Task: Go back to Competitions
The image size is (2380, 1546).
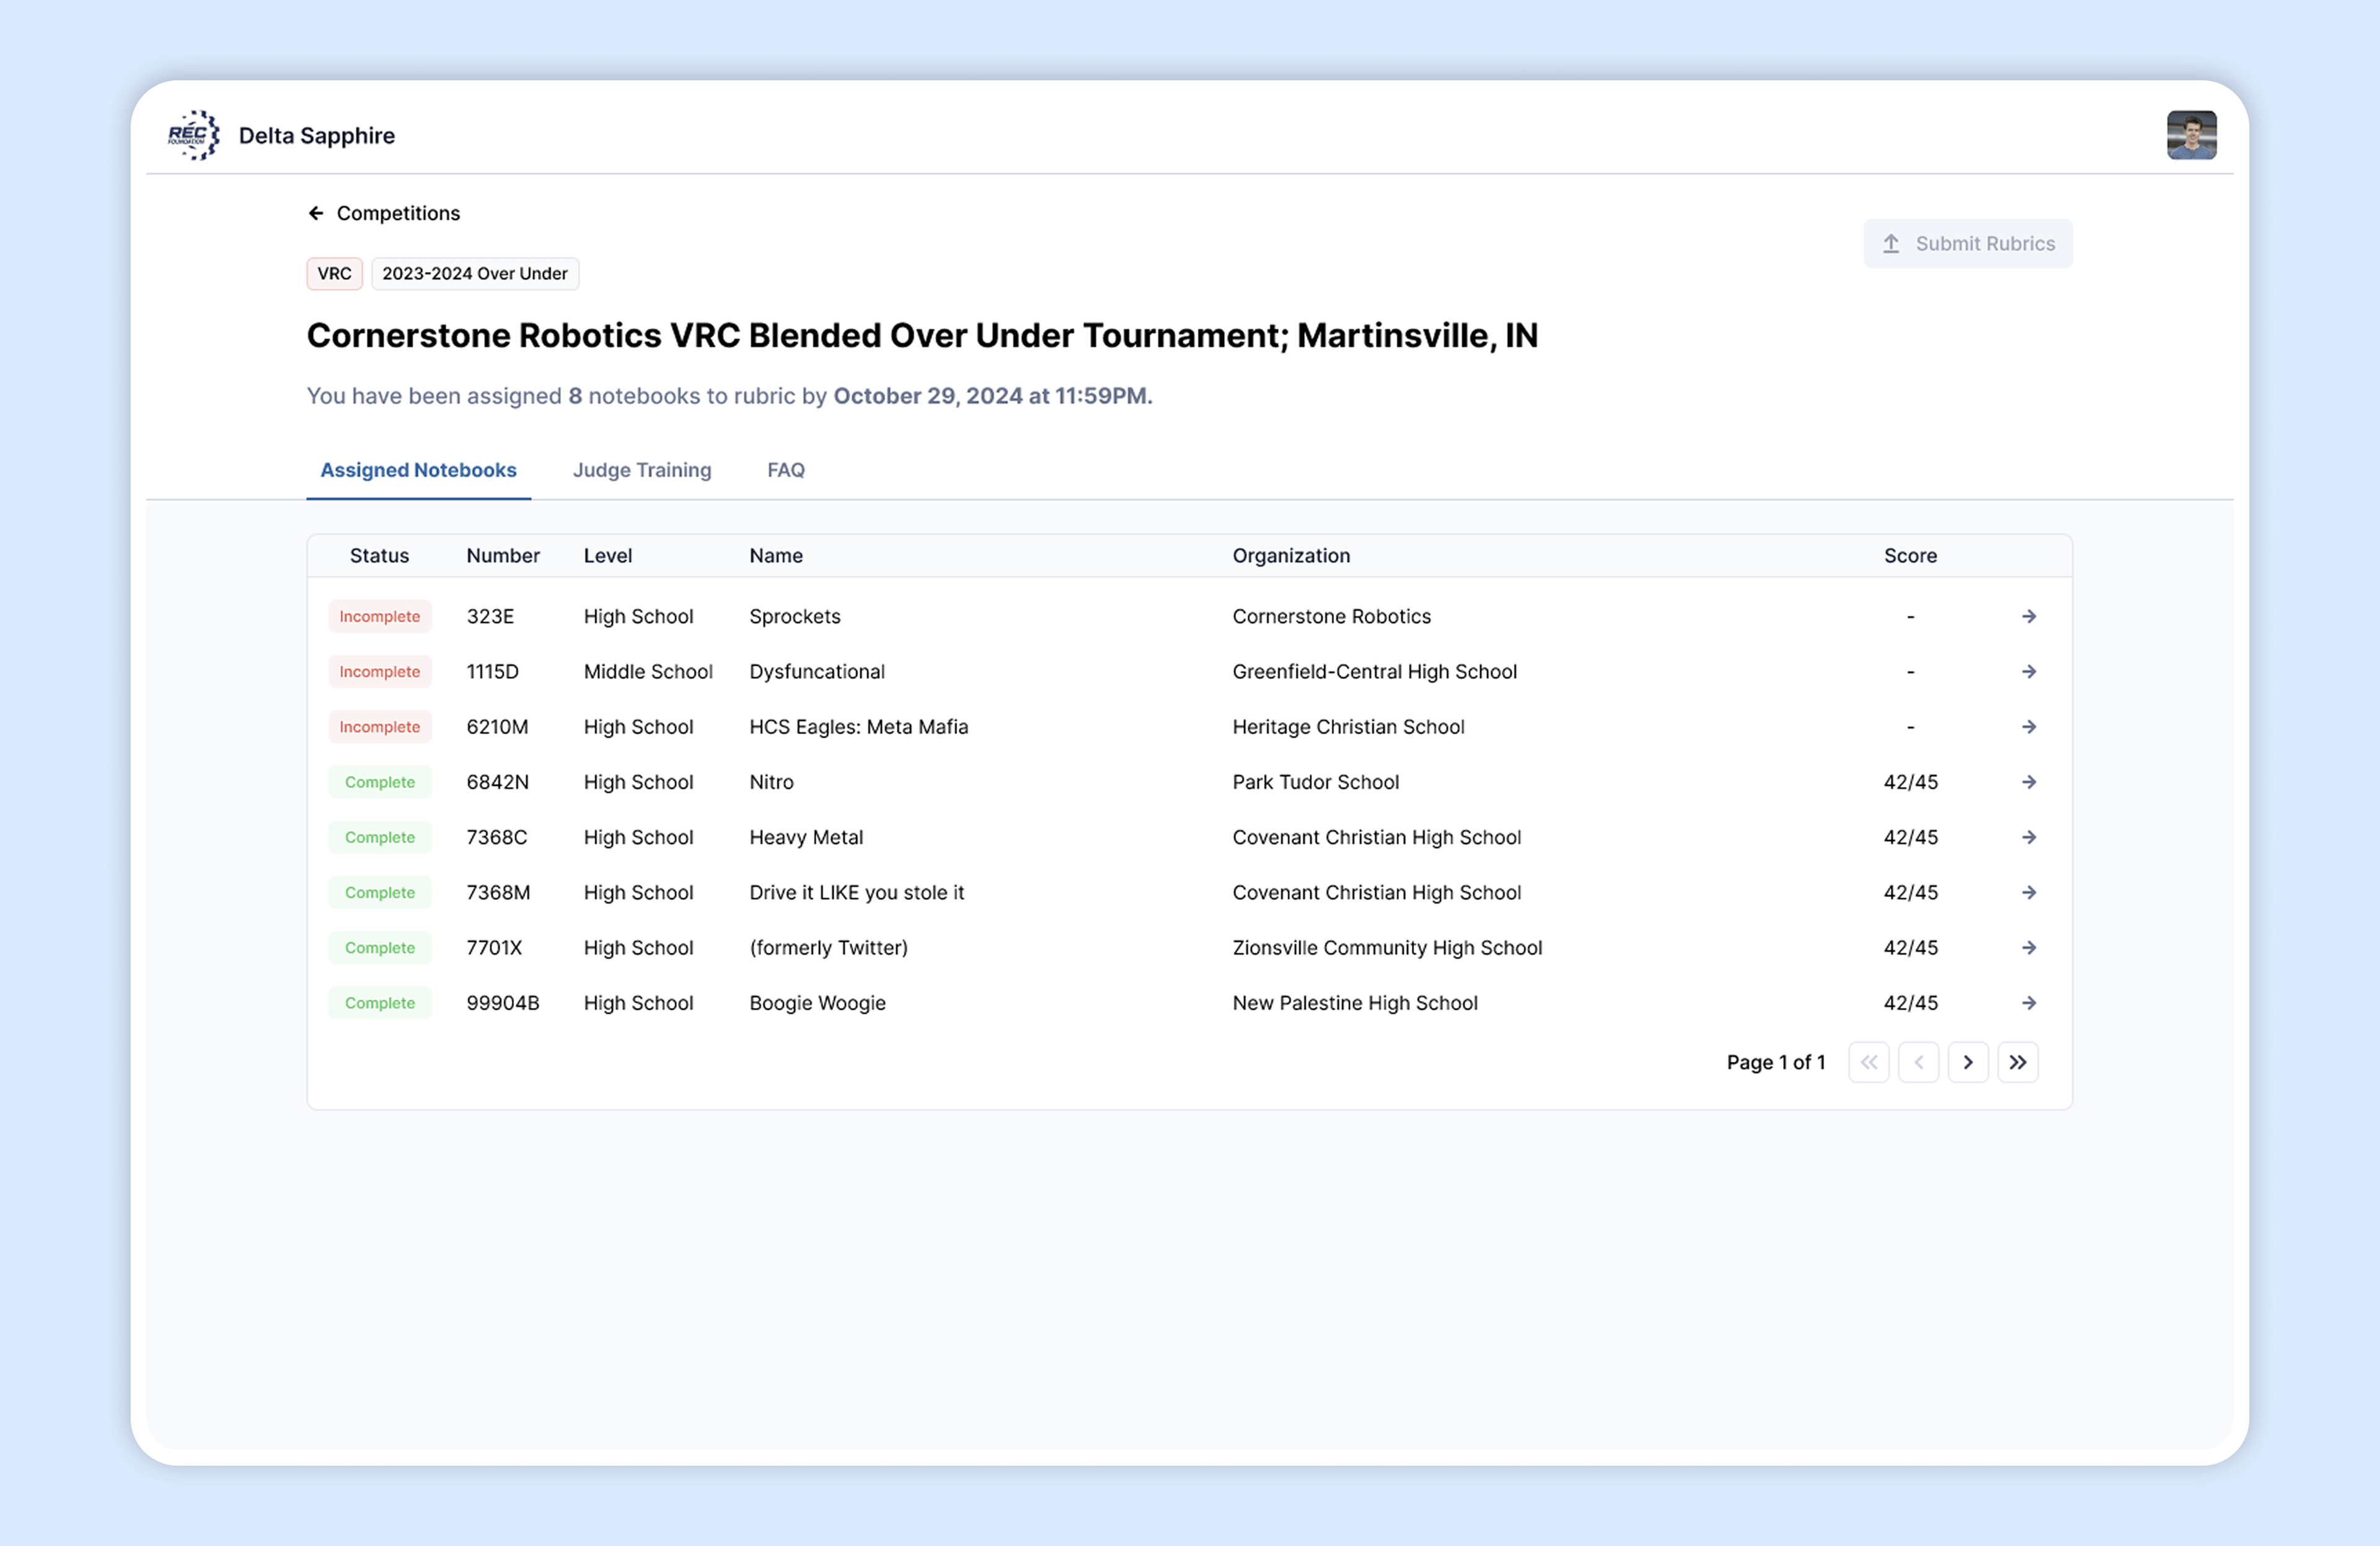Action: [384, 213]
